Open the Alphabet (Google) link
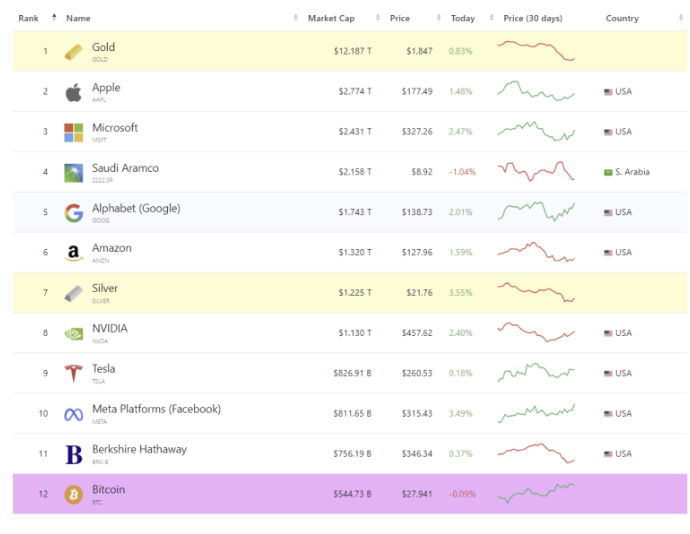This screenshot has width=690, height=534. click(x=136, y=208)
